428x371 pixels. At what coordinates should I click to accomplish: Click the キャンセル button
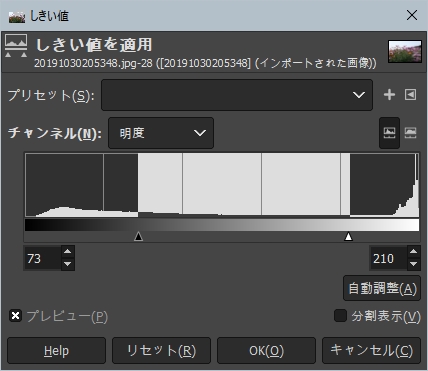coord(371,351)
